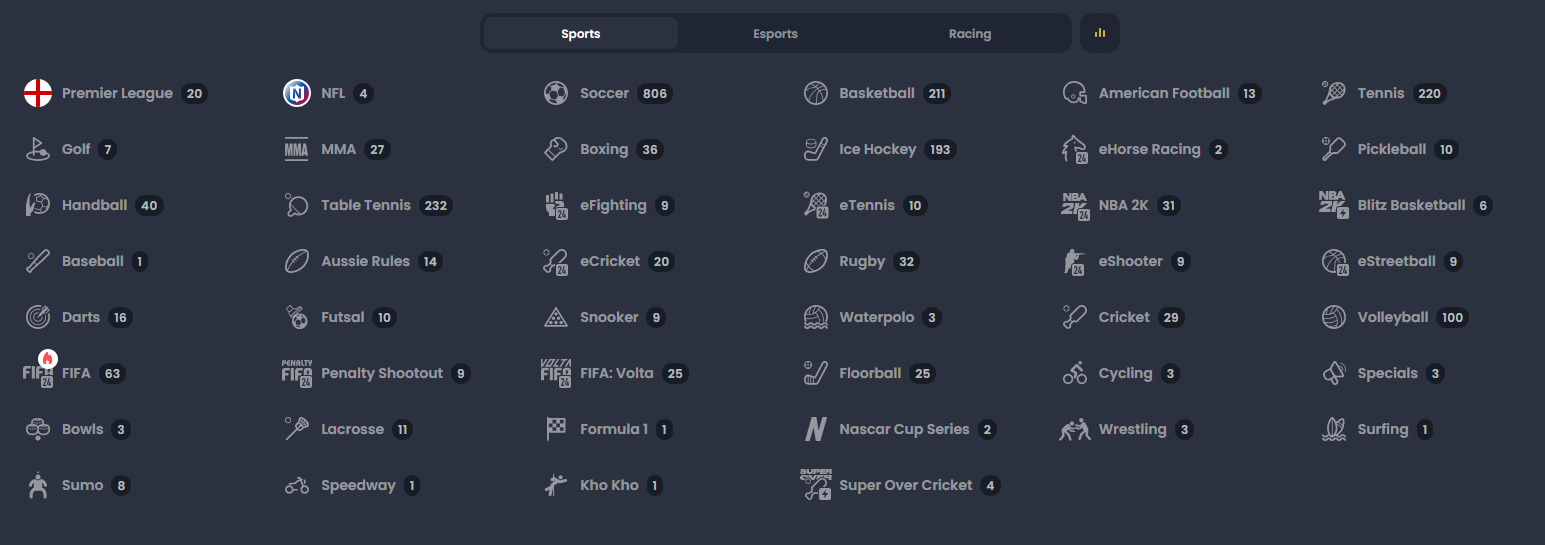The image size is (1545, 545).
Task: Switch to the Racing tab
Action: pyautogui.click(x=970, y=33)
